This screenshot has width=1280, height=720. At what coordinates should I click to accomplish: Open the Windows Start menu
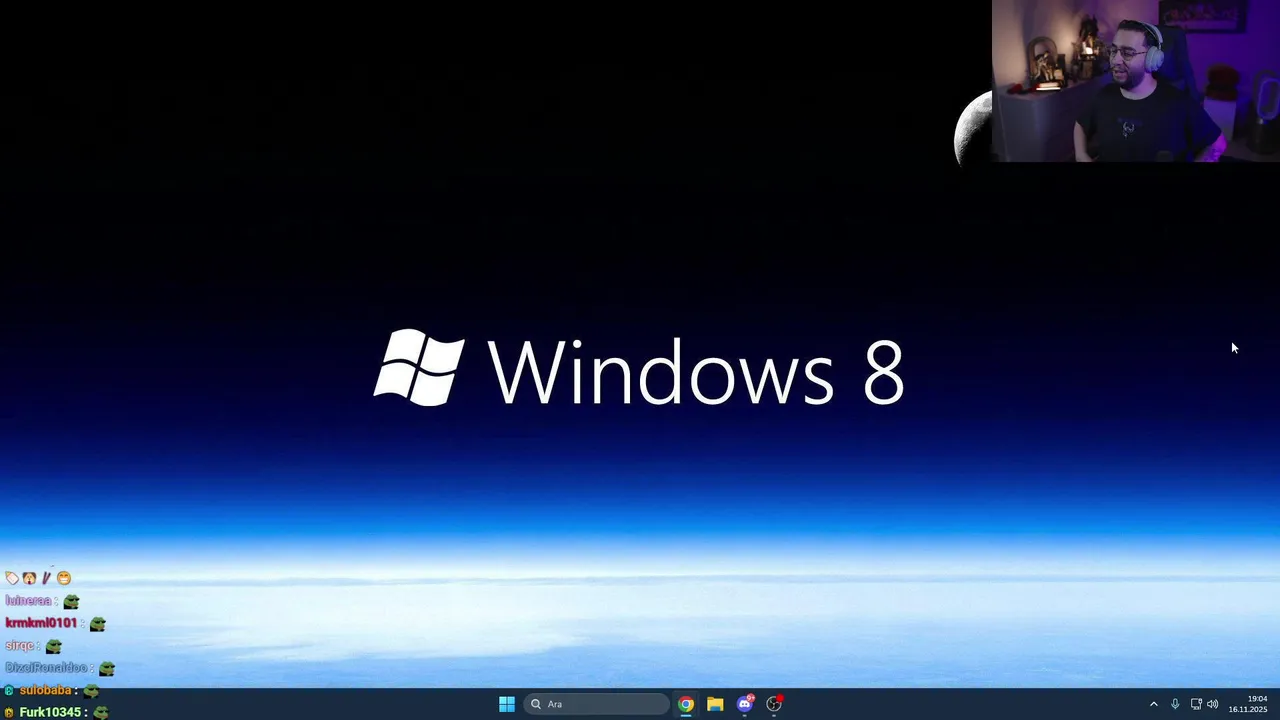pyautogui.click(x=507, y=704)
